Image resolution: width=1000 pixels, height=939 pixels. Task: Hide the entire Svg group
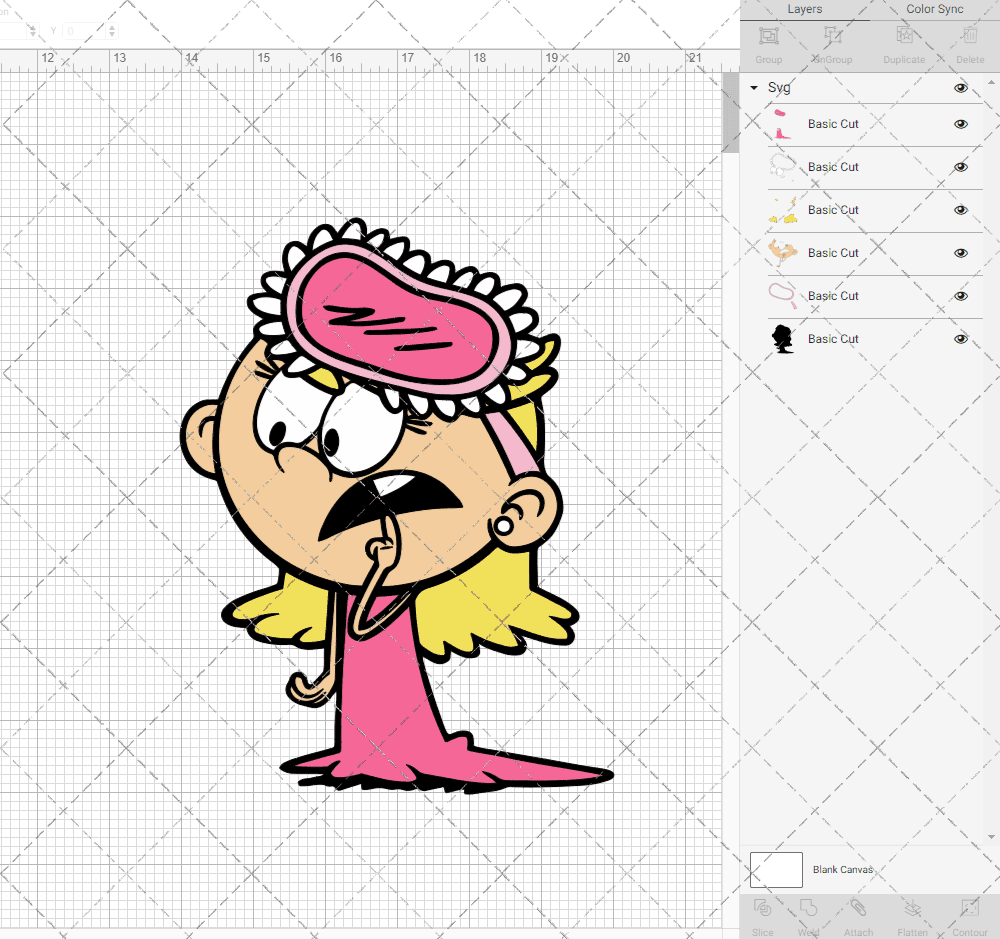click(960, 88)
